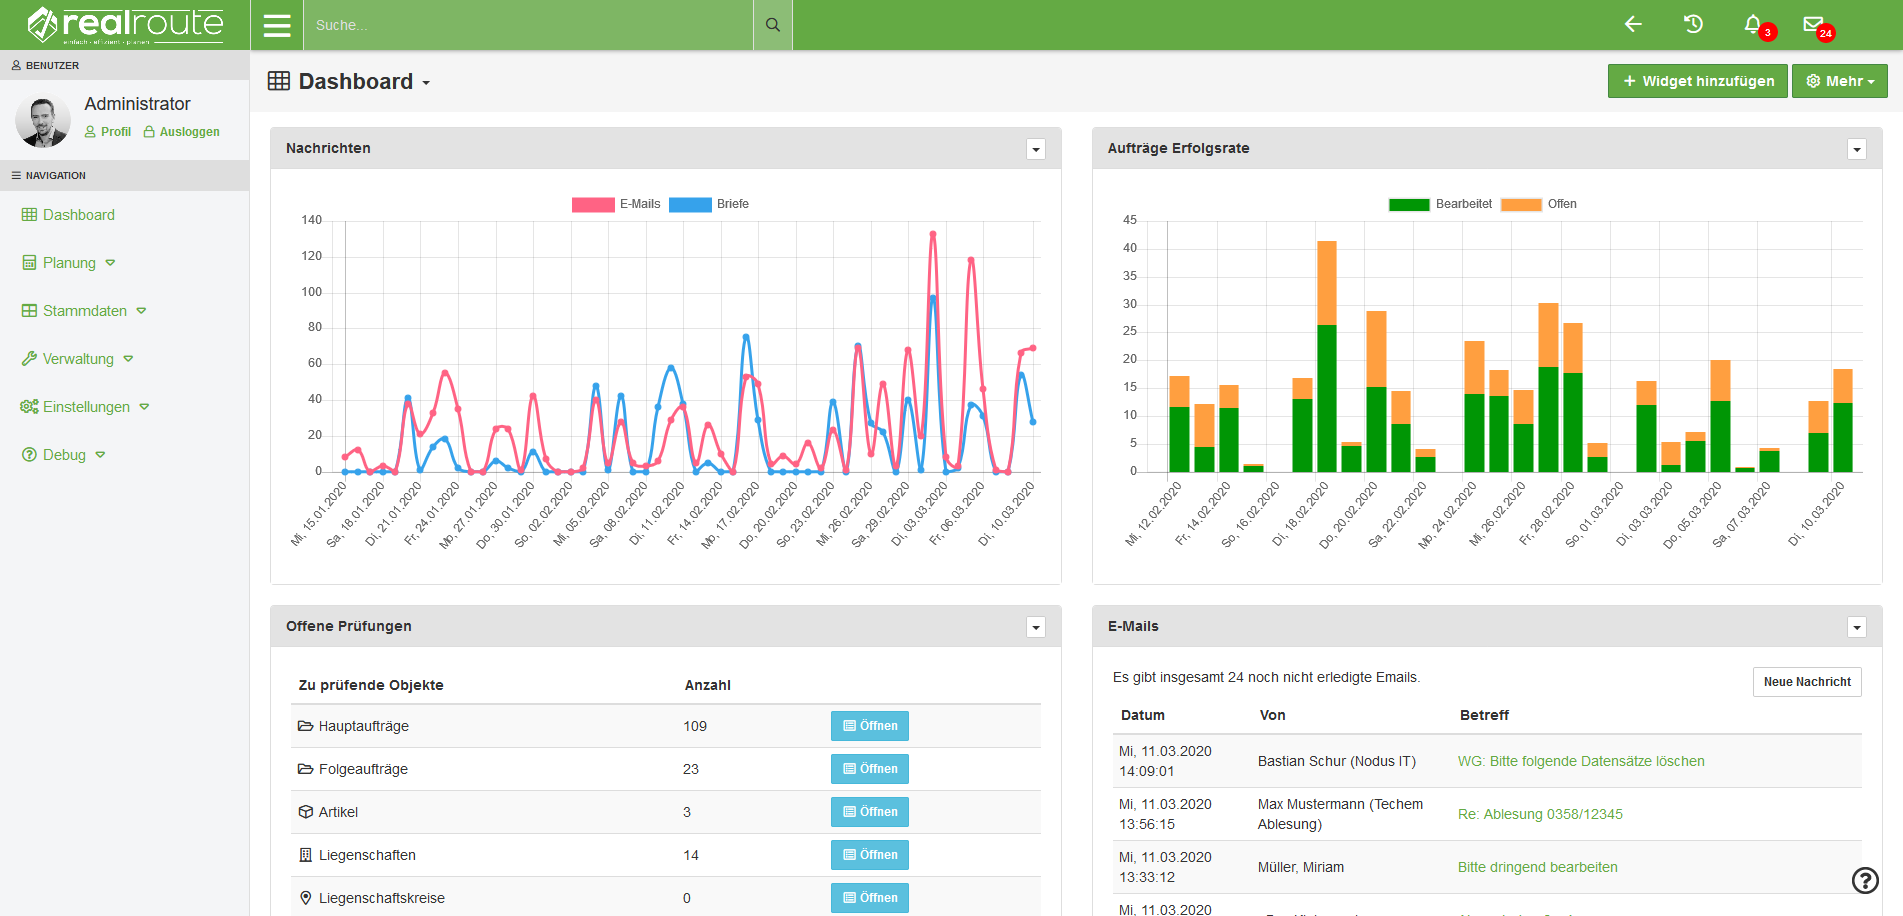Click the Stammdaten table icon
This screenshot has width=1903, height=916.
point(29,311)
